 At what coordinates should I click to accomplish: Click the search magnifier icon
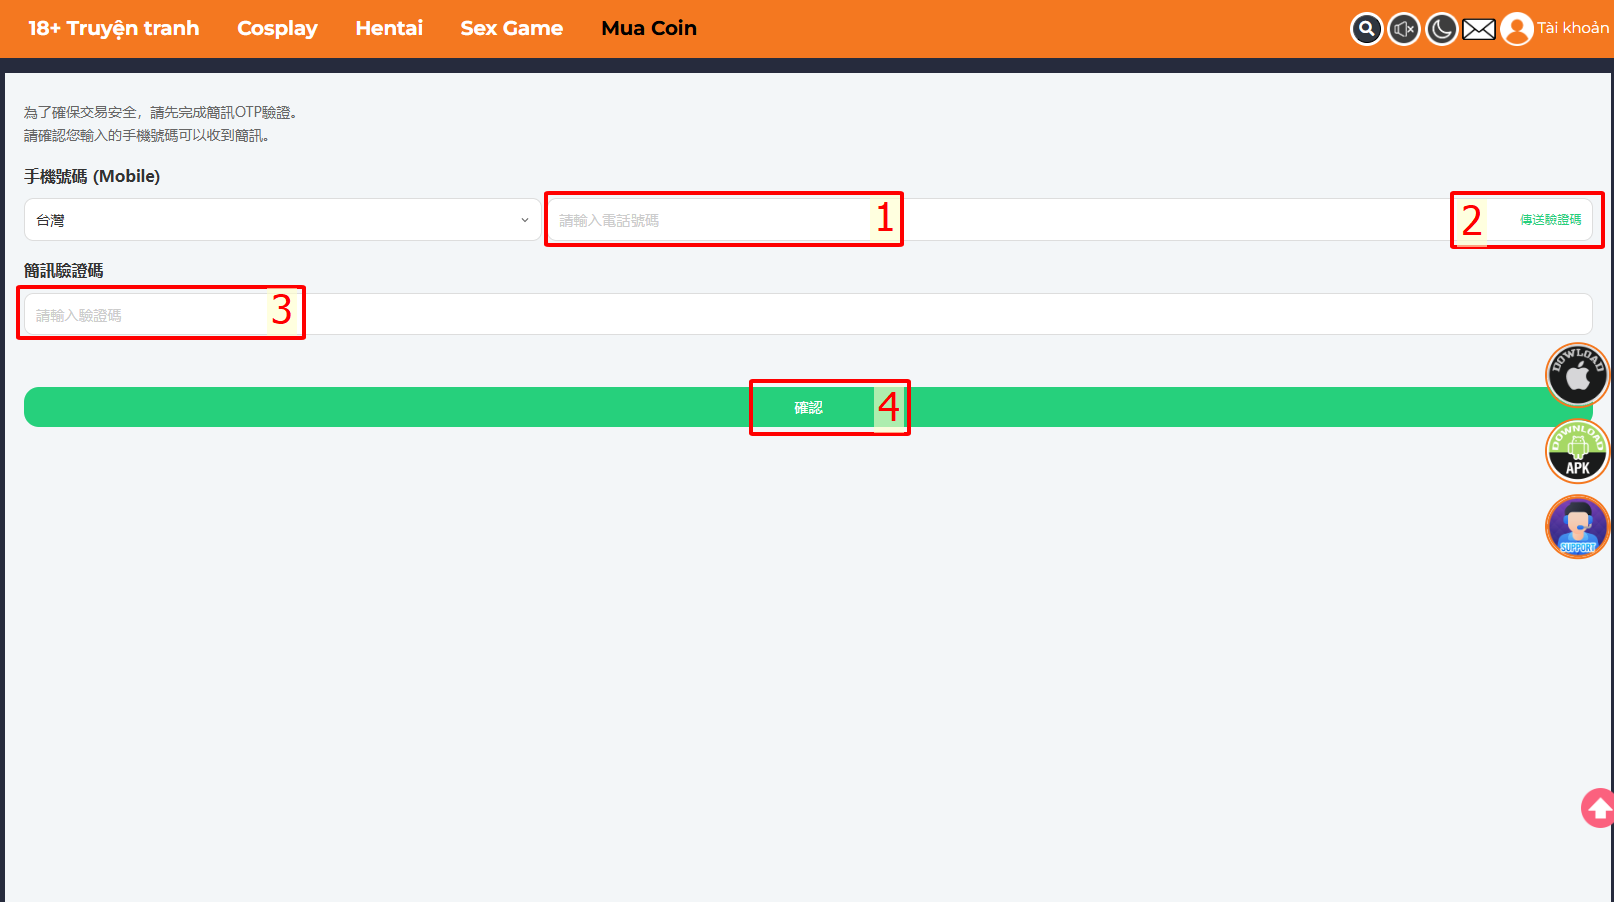pyautogui.click(x=1366, y=29)
